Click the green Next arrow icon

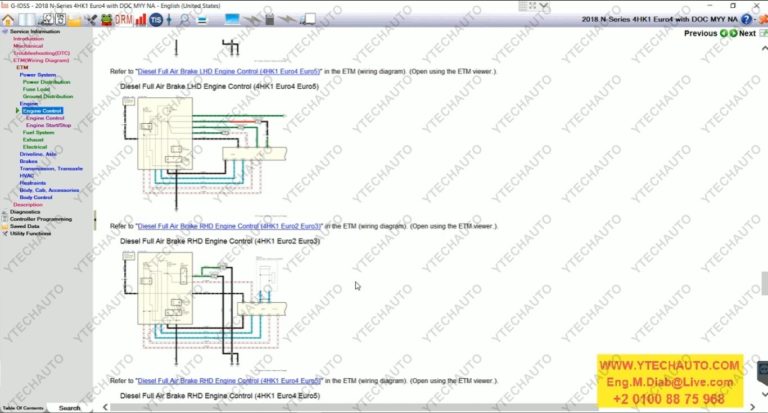click(733, 33)
